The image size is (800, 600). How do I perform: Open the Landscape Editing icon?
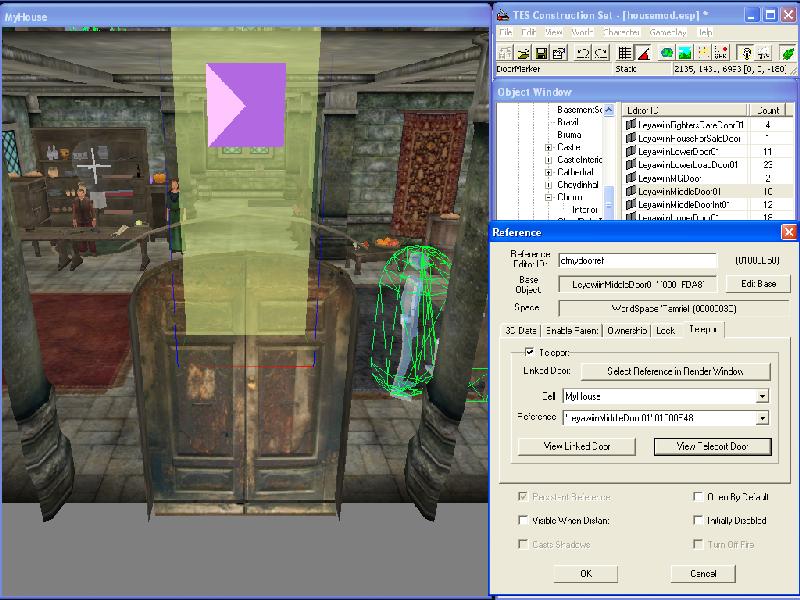coord(685,53)
